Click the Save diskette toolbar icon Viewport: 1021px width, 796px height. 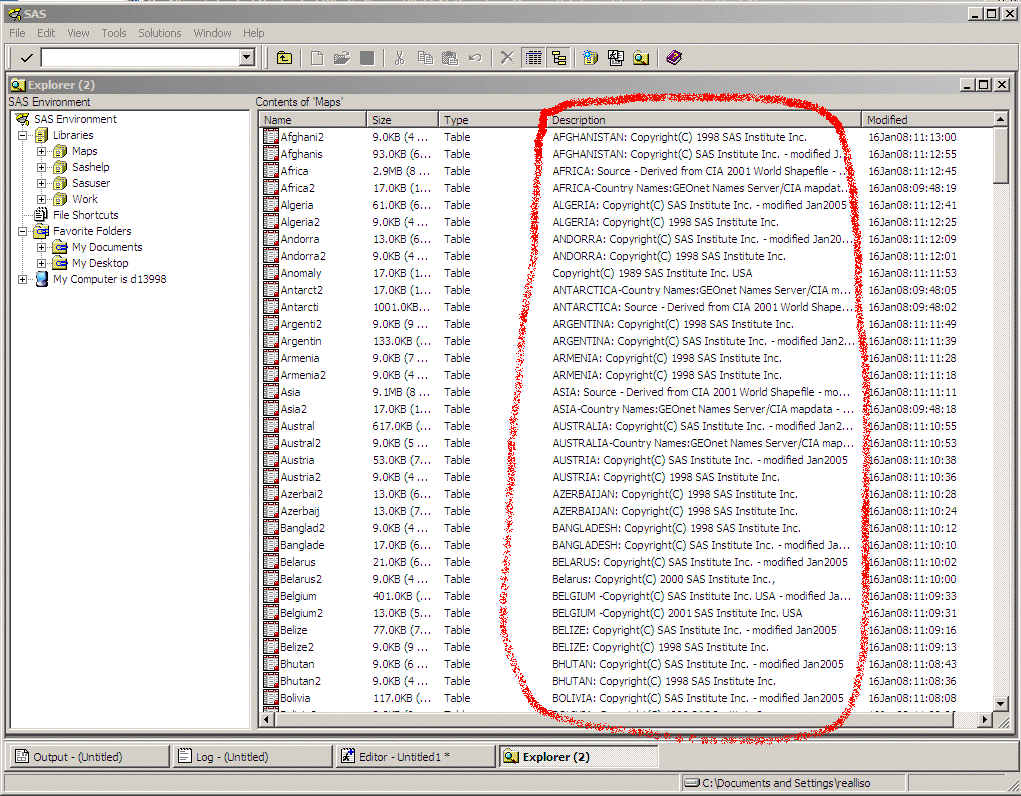click(367, 58)
